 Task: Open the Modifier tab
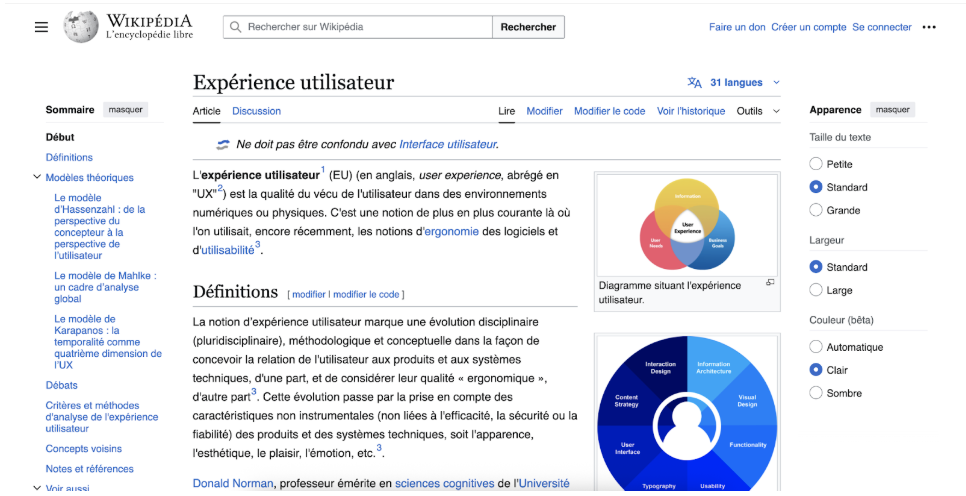pos(545,111)
